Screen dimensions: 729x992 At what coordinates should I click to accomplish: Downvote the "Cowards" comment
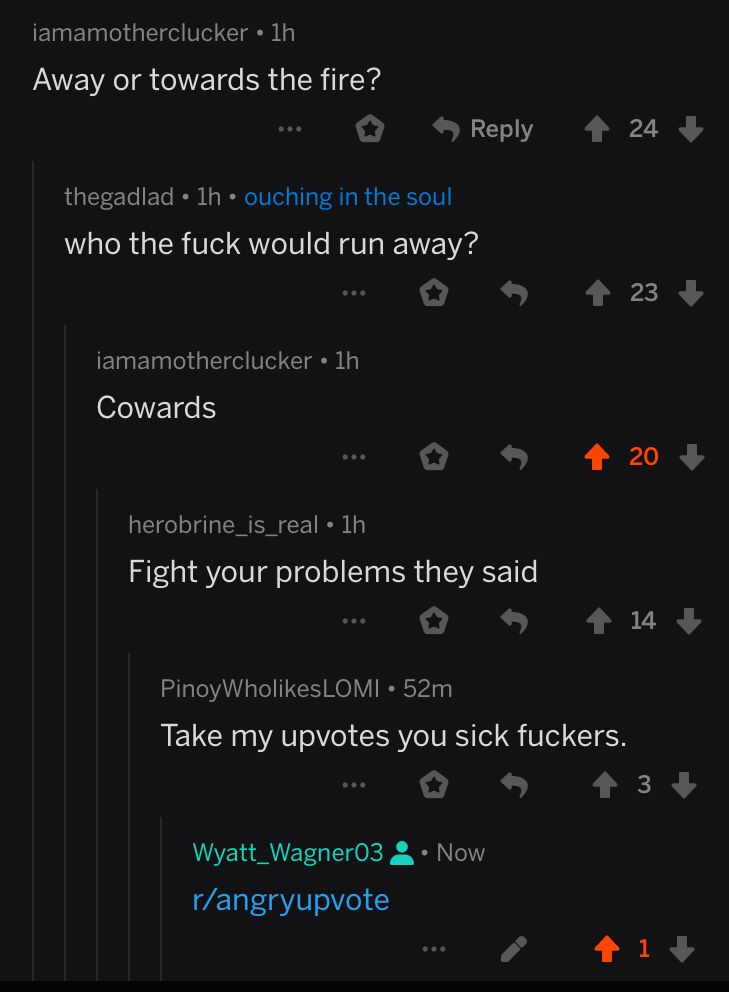coord(690,457)
